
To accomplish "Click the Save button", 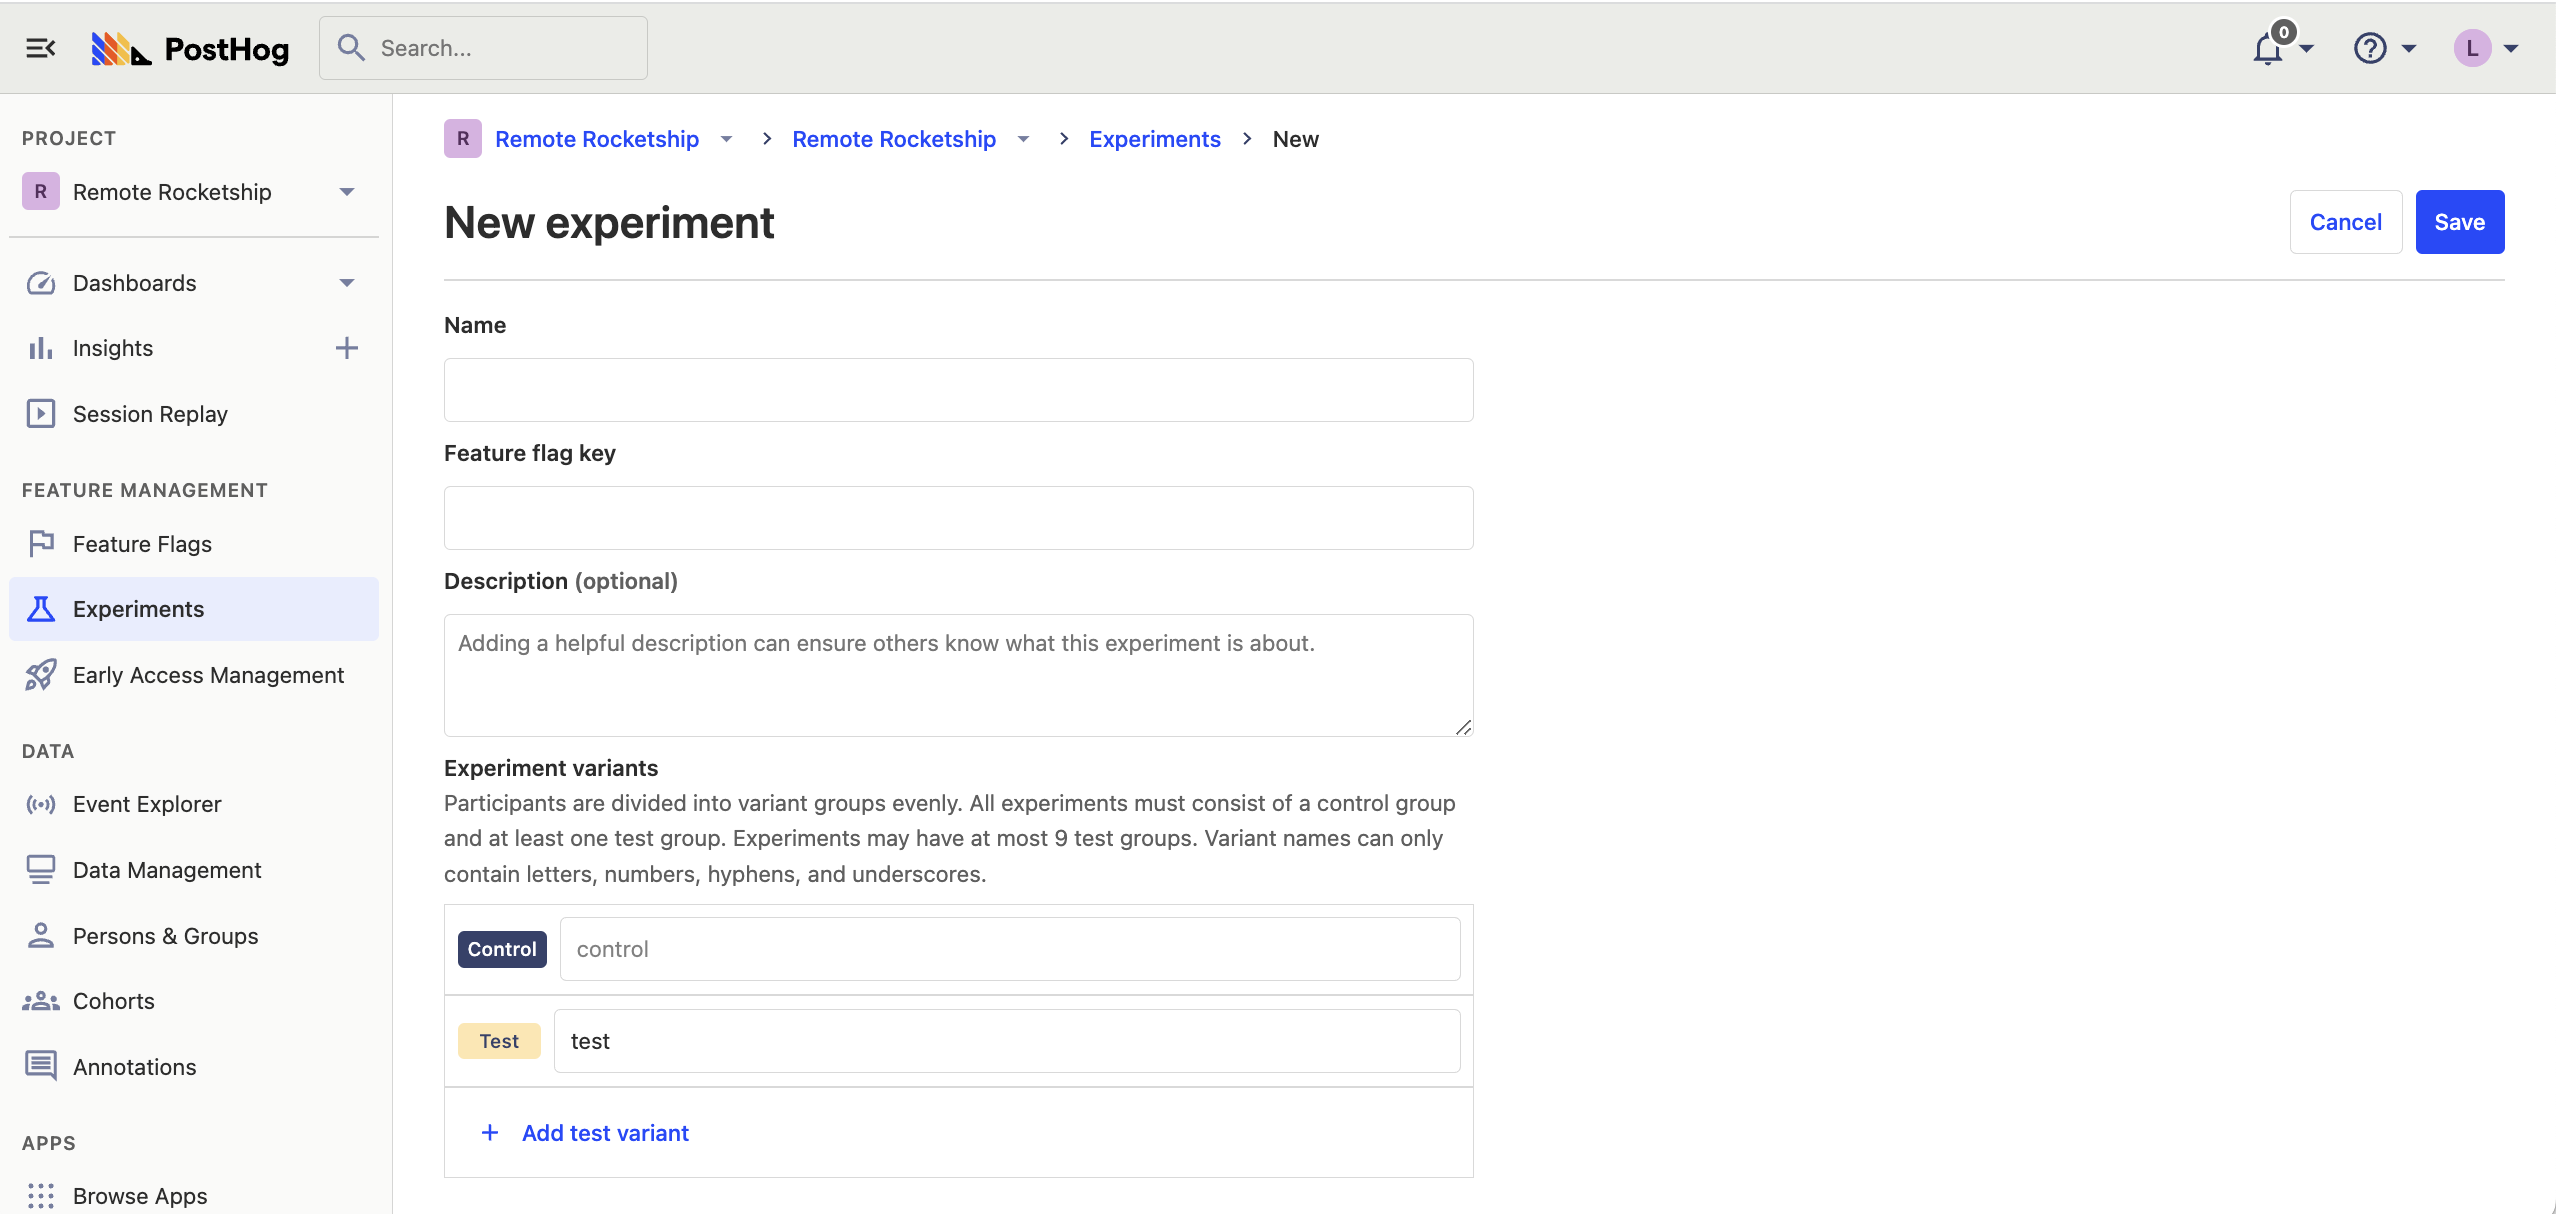I will (x=2459, y=221).
